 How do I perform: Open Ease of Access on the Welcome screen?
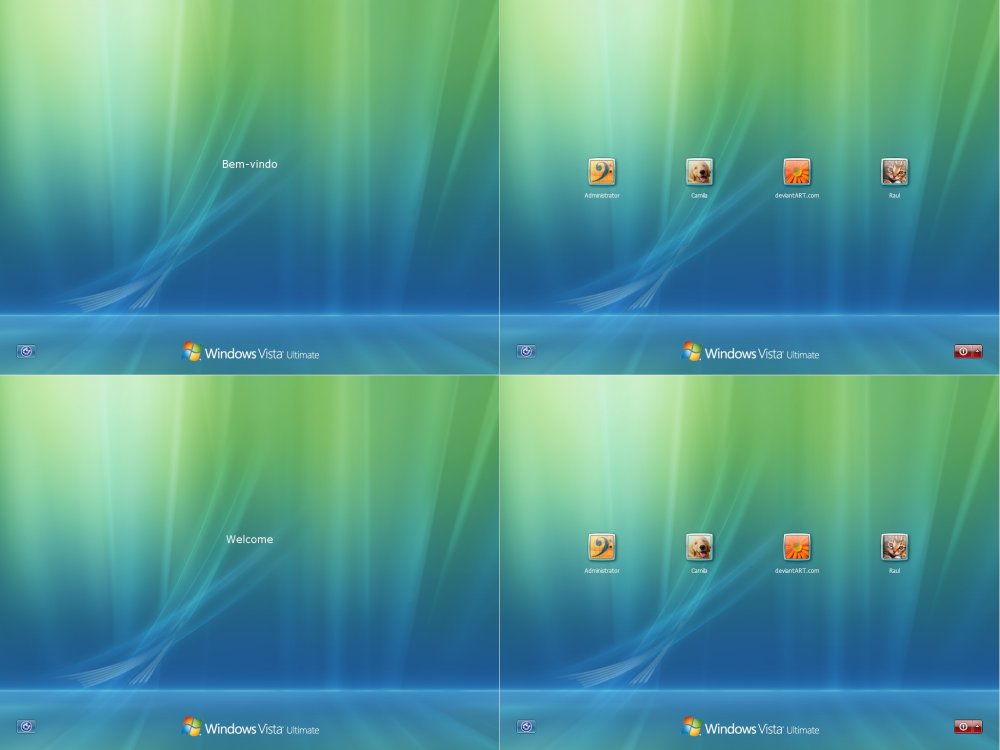click(27, 726)
